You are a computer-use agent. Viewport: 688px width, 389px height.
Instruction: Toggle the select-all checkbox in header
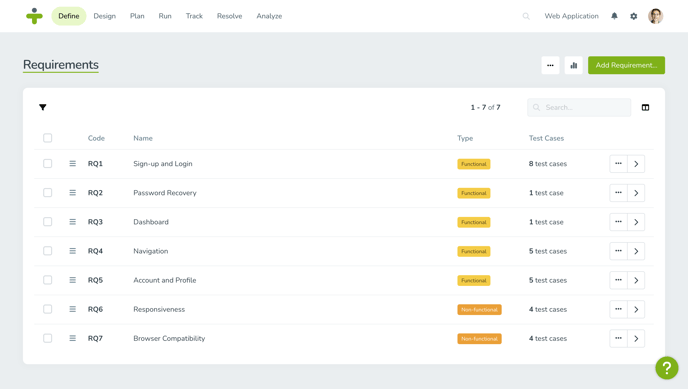(x=47, y=138)
